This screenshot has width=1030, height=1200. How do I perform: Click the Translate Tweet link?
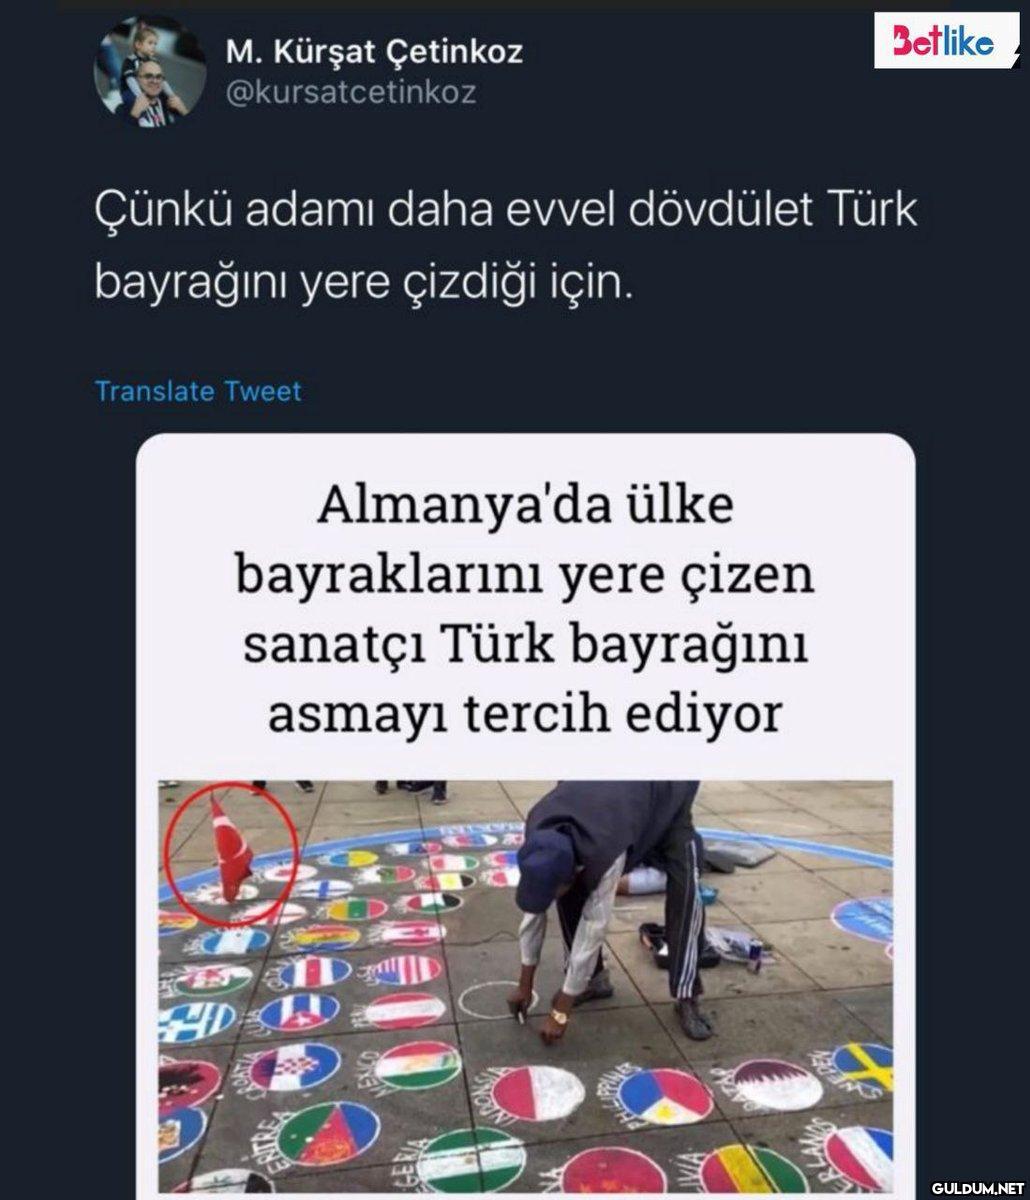click(197, 391)
